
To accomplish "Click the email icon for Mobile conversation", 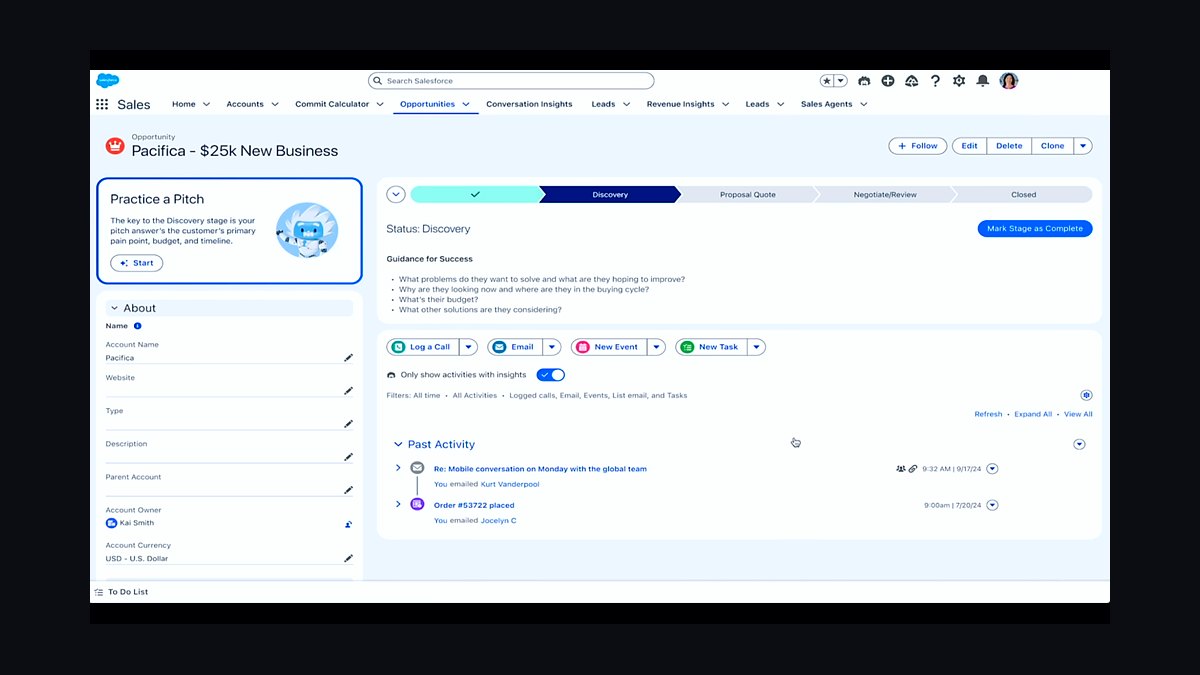I will click(417, 468).
